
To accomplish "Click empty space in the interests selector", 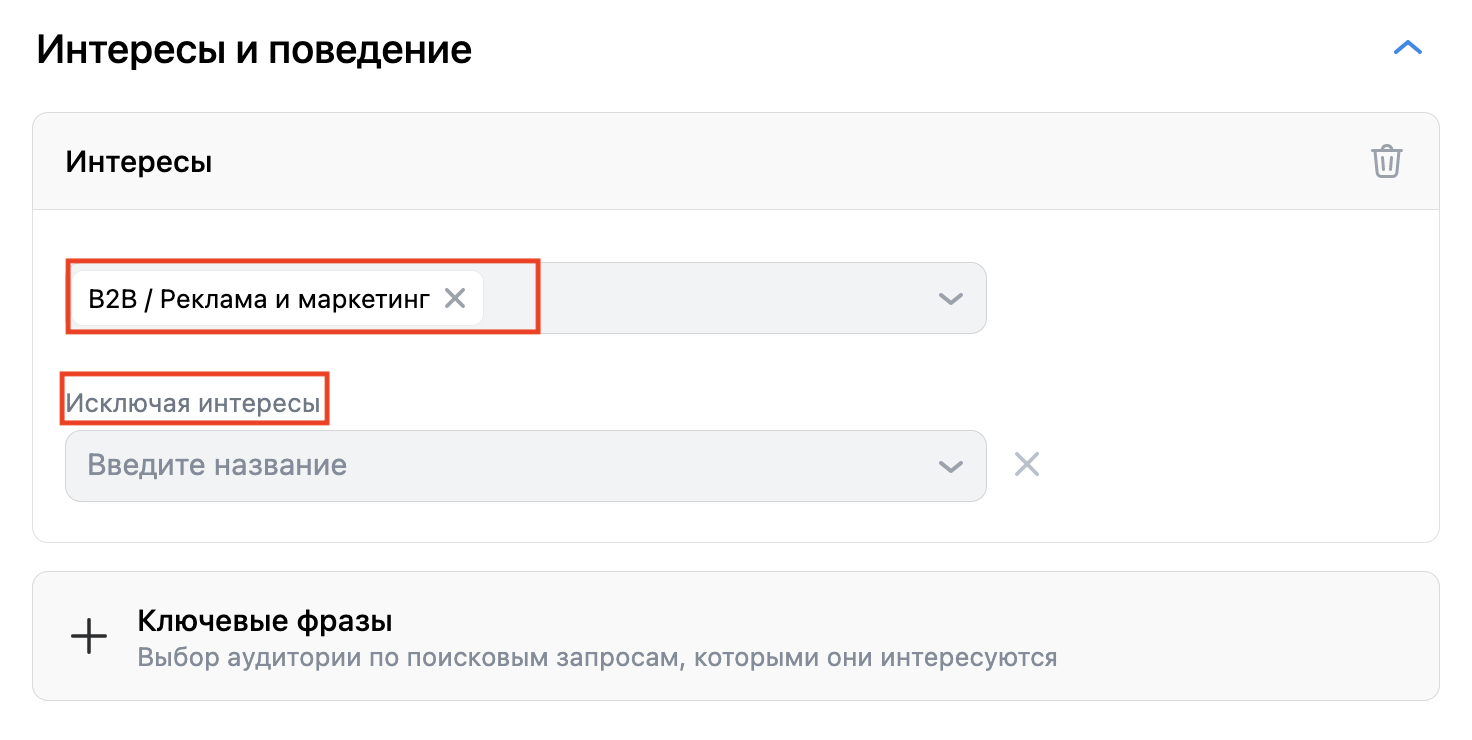I will [720, 298].
